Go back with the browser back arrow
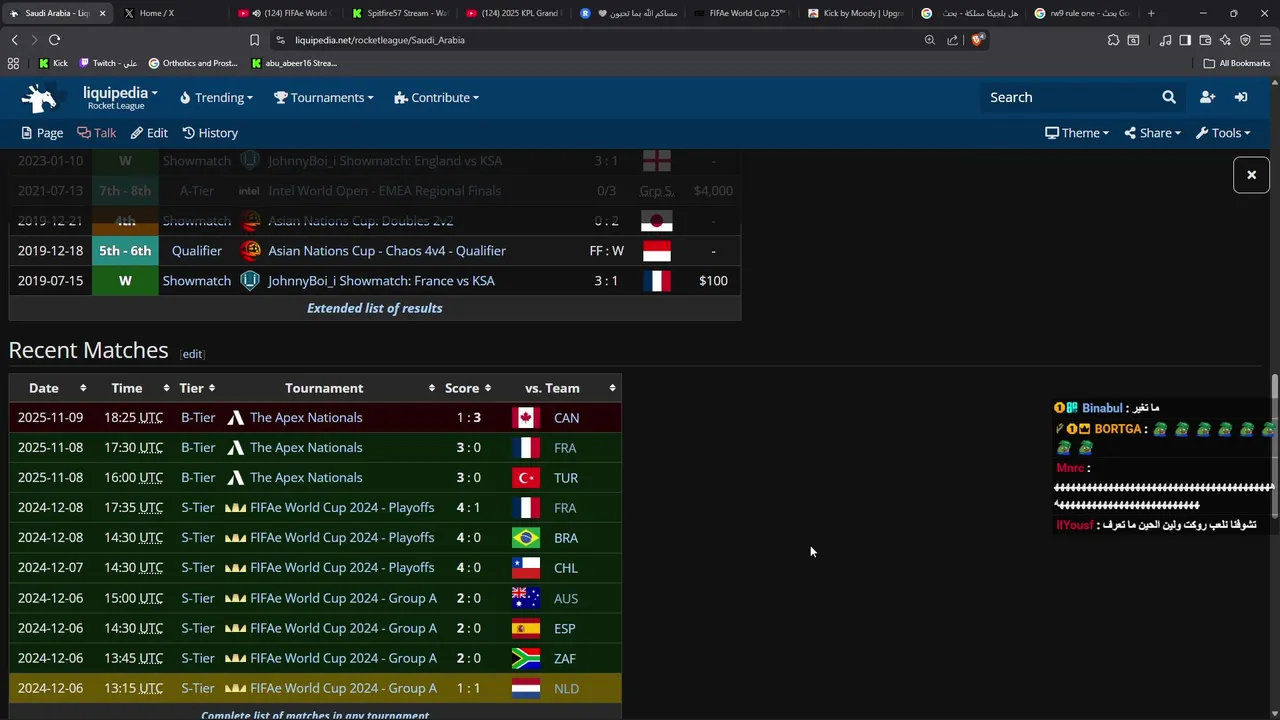The image size is (1280, 720). coord(14,40)
